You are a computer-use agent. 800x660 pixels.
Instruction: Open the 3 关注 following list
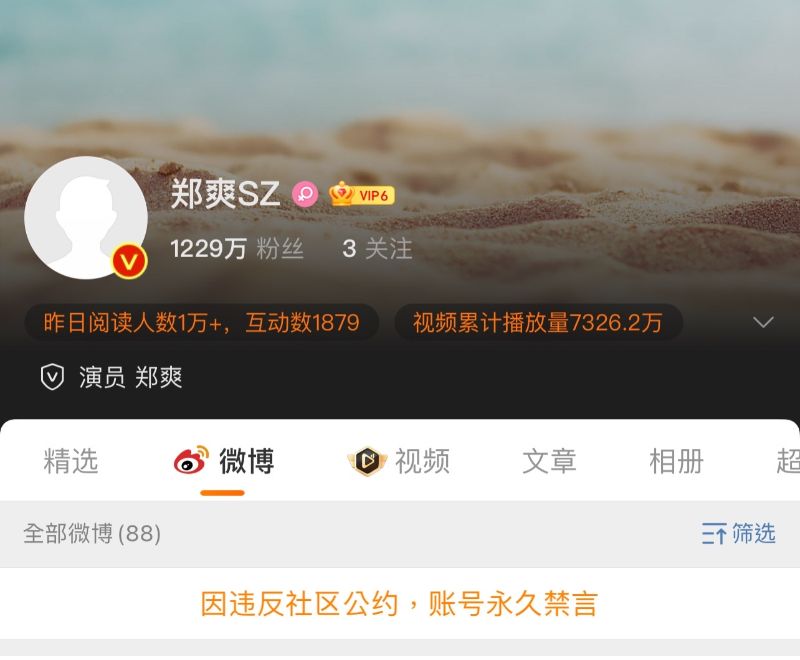[377, 249]
